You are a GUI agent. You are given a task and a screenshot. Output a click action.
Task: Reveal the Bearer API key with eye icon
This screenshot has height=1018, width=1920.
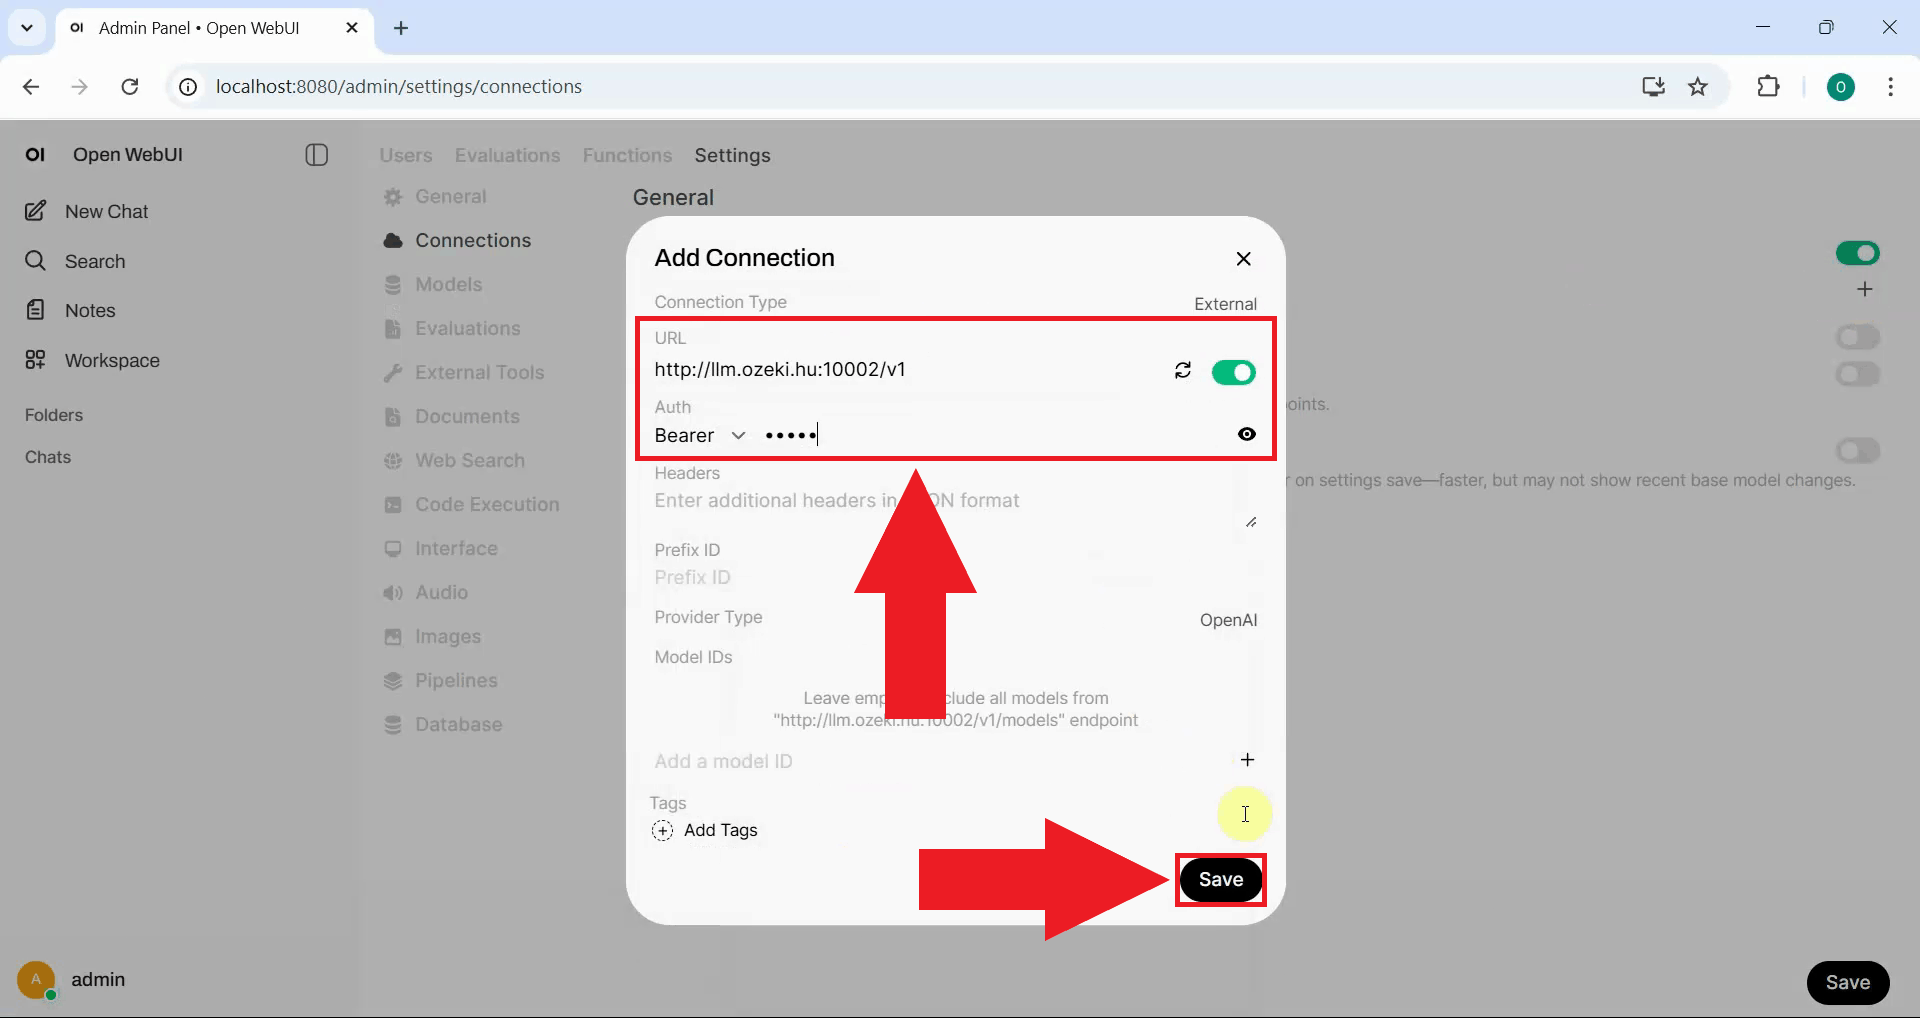[x=1246, y=434]
